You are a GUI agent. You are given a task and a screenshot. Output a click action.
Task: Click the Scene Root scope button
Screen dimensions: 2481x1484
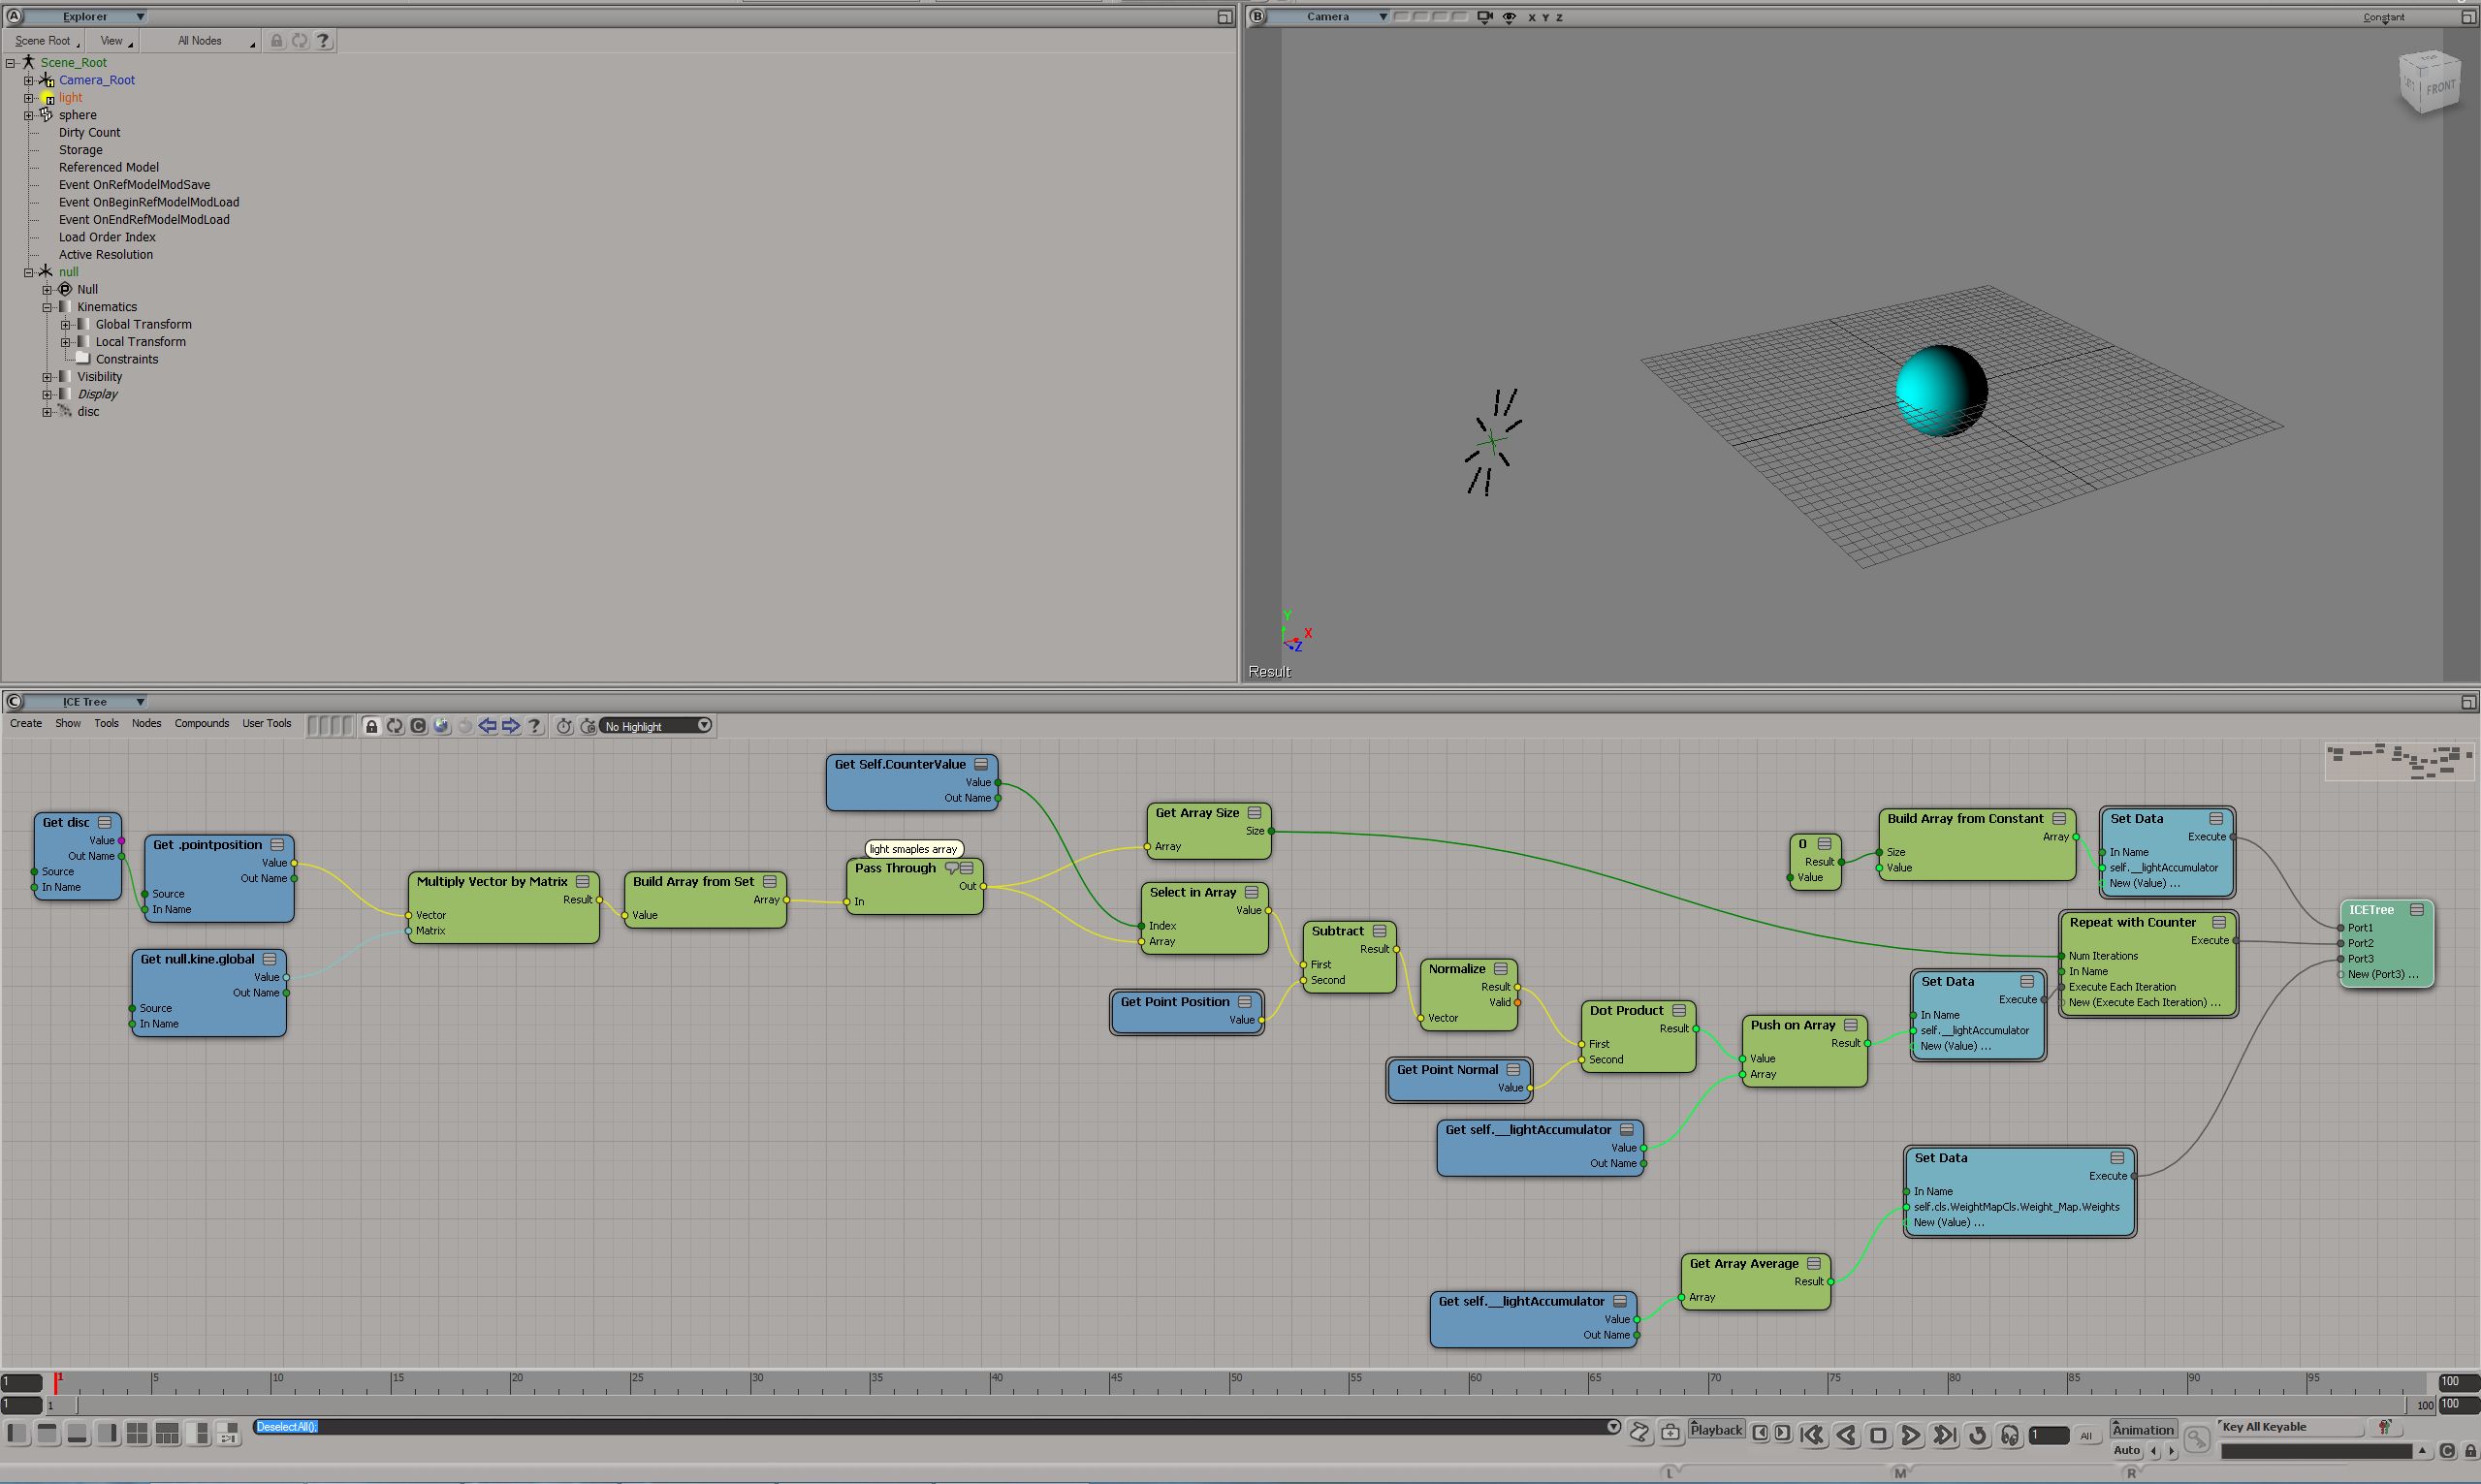(44, 41)
